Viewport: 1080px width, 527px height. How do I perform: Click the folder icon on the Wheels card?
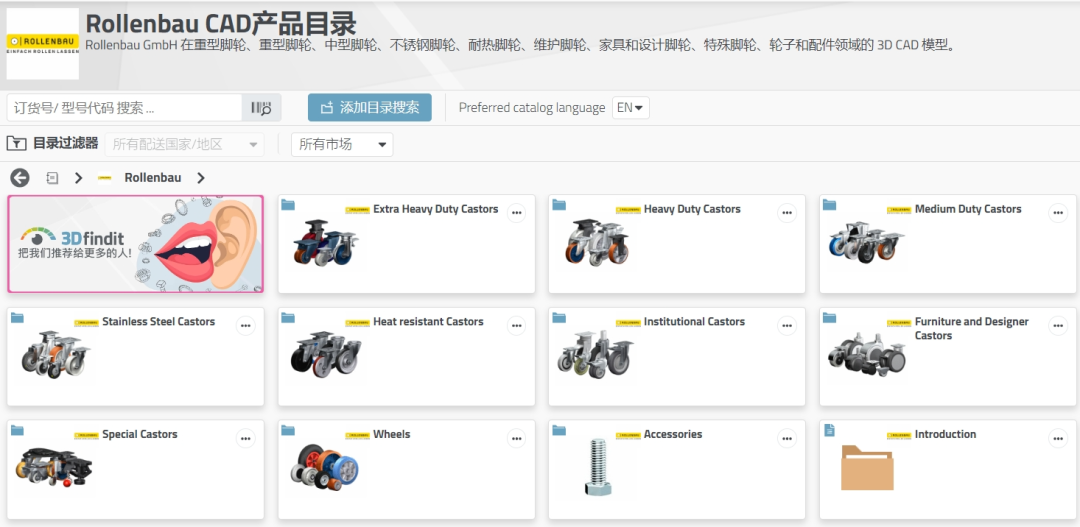tap(288, 430)
